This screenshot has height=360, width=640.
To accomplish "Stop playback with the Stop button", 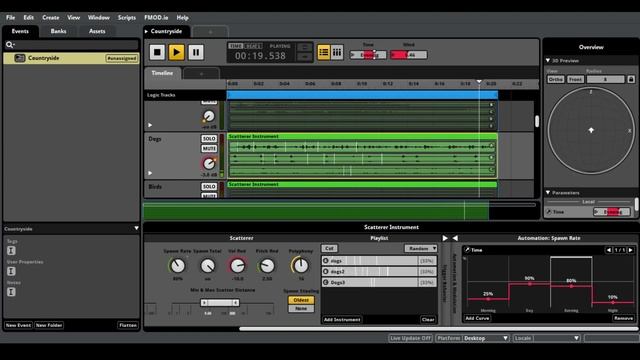I will [x=157, y=52].
